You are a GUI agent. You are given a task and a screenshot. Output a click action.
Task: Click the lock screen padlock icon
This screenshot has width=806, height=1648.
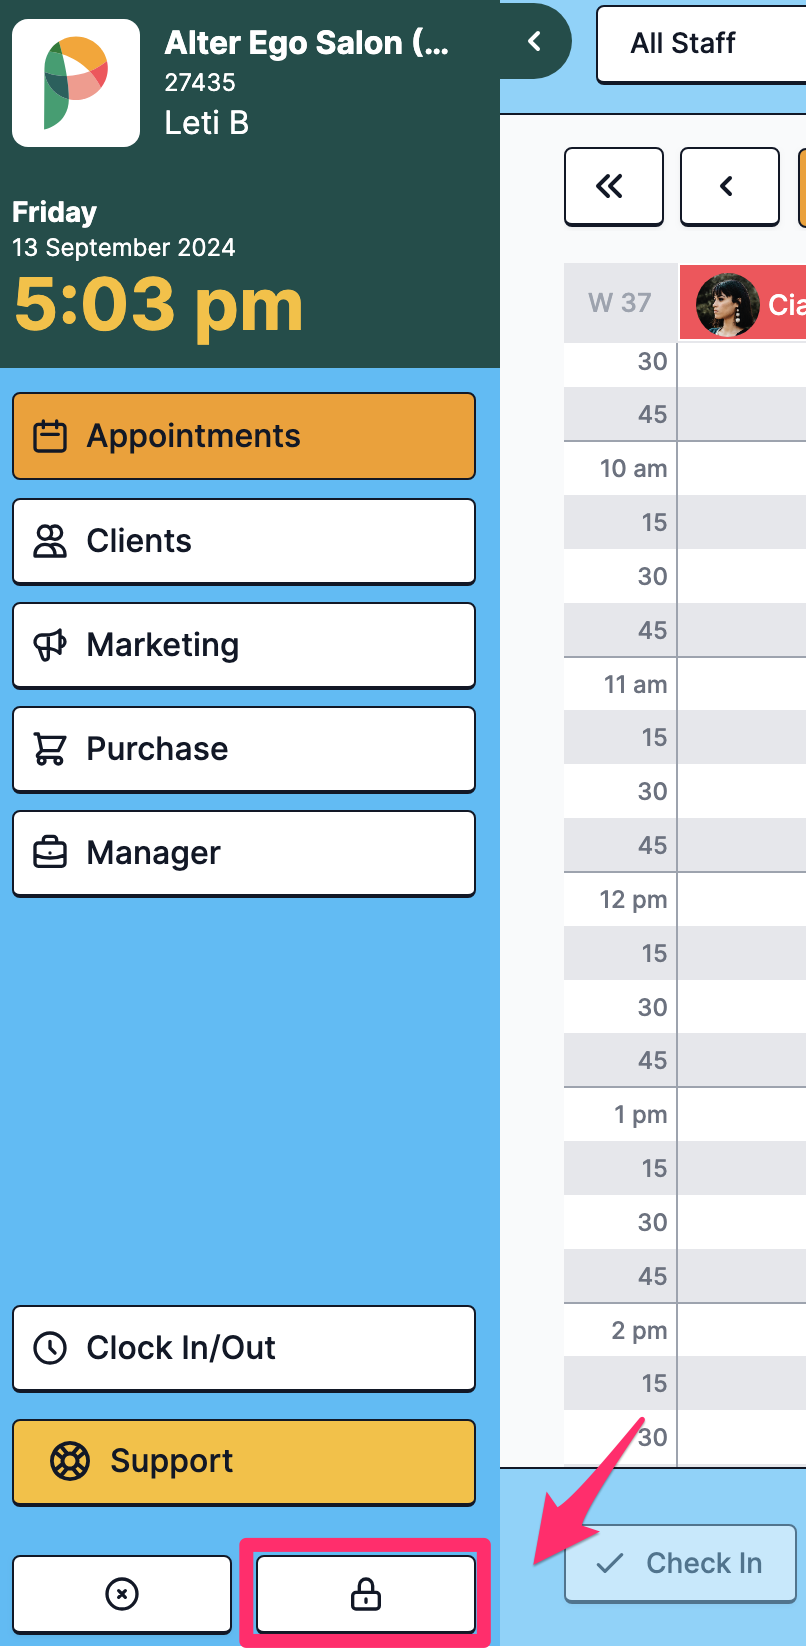point(366,1594)
